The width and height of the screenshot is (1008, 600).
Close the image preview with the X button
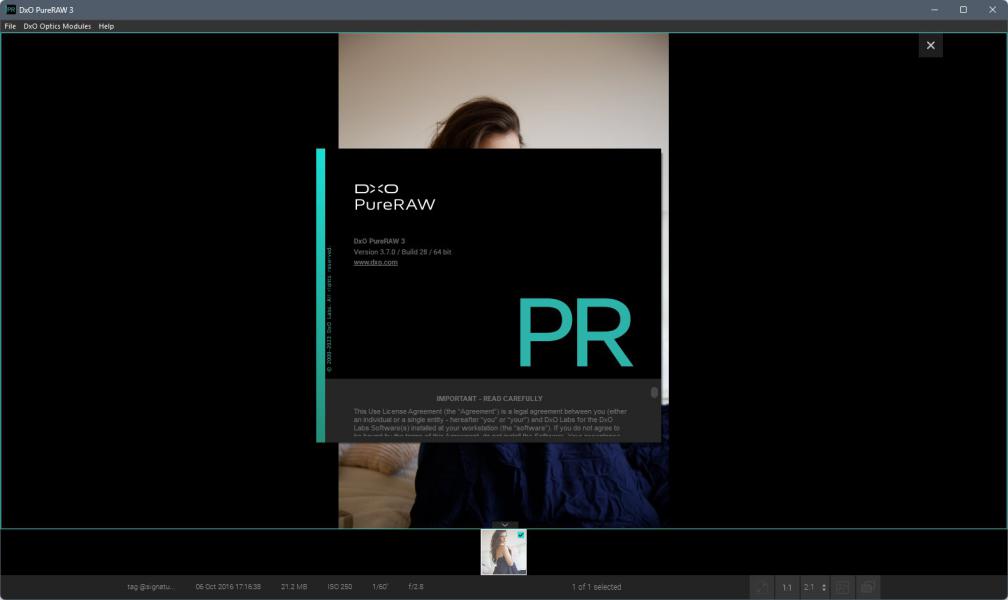point(930,46)
